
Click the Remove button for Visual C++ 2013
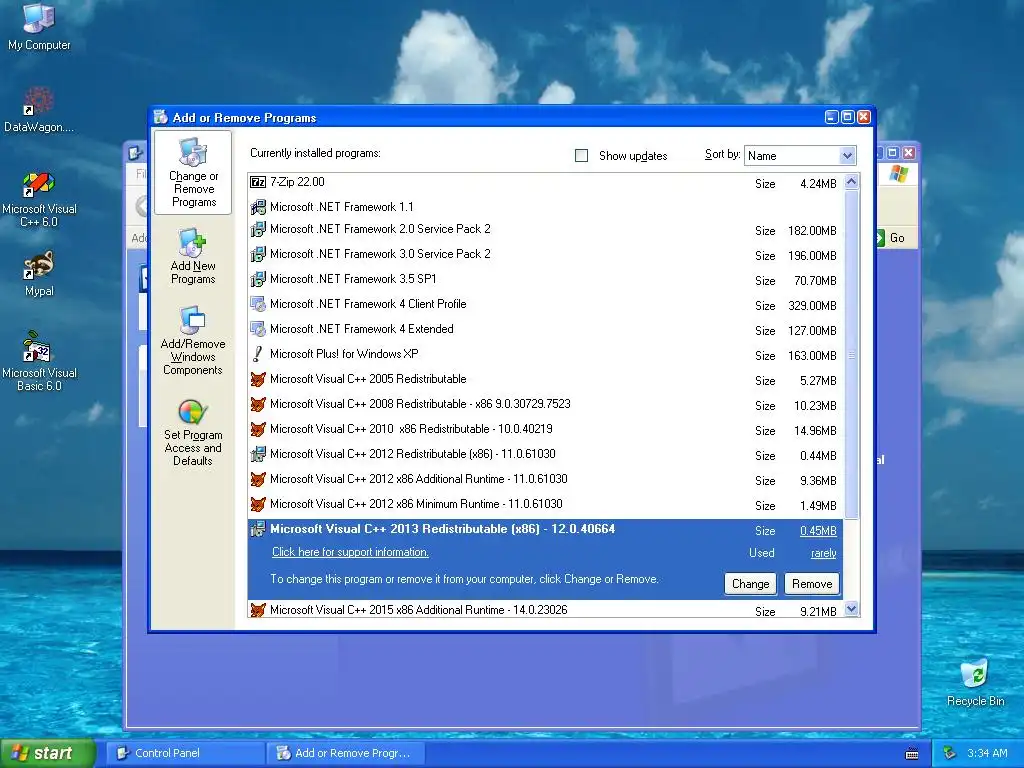812,584
